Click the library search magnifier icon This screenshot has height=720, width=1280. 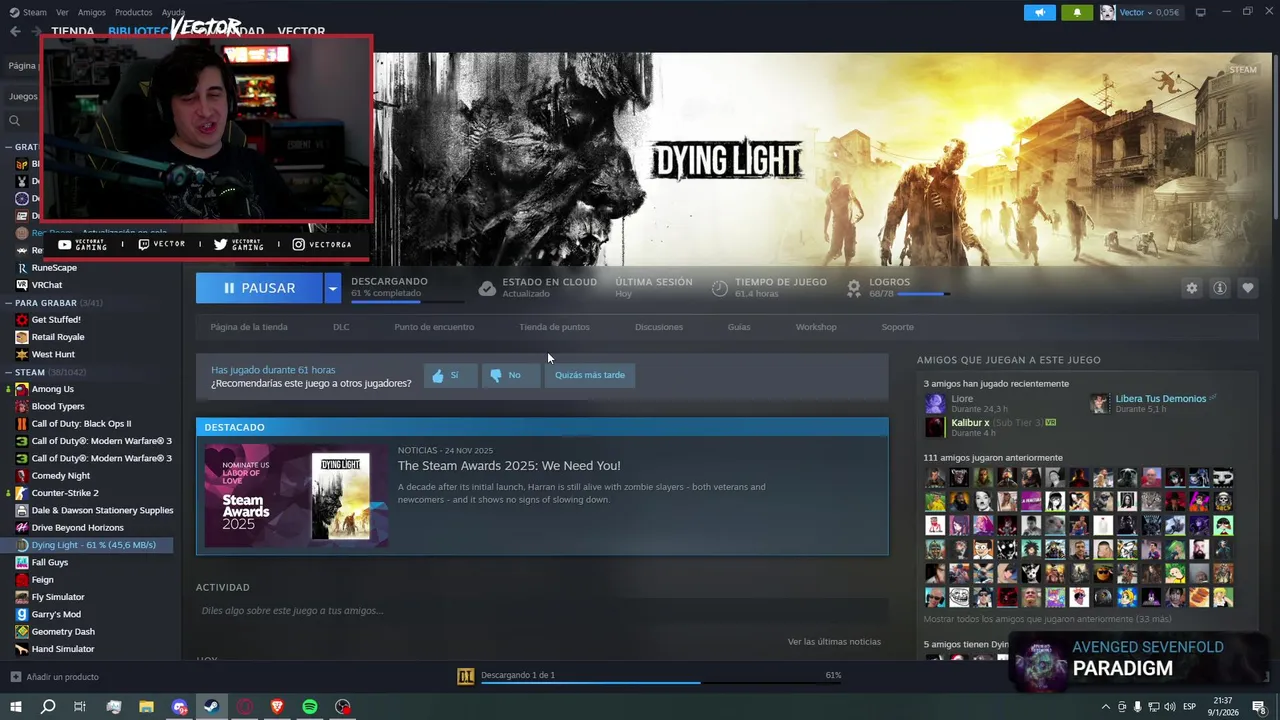tap(14, 121)
